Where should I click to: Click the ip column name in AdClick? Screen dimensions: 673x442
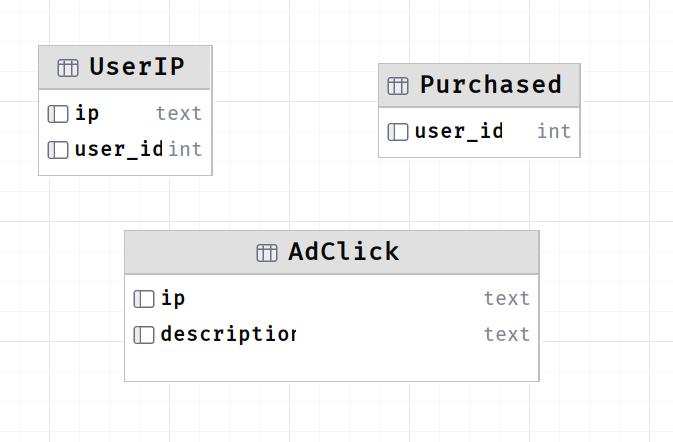tap(173, 299)
